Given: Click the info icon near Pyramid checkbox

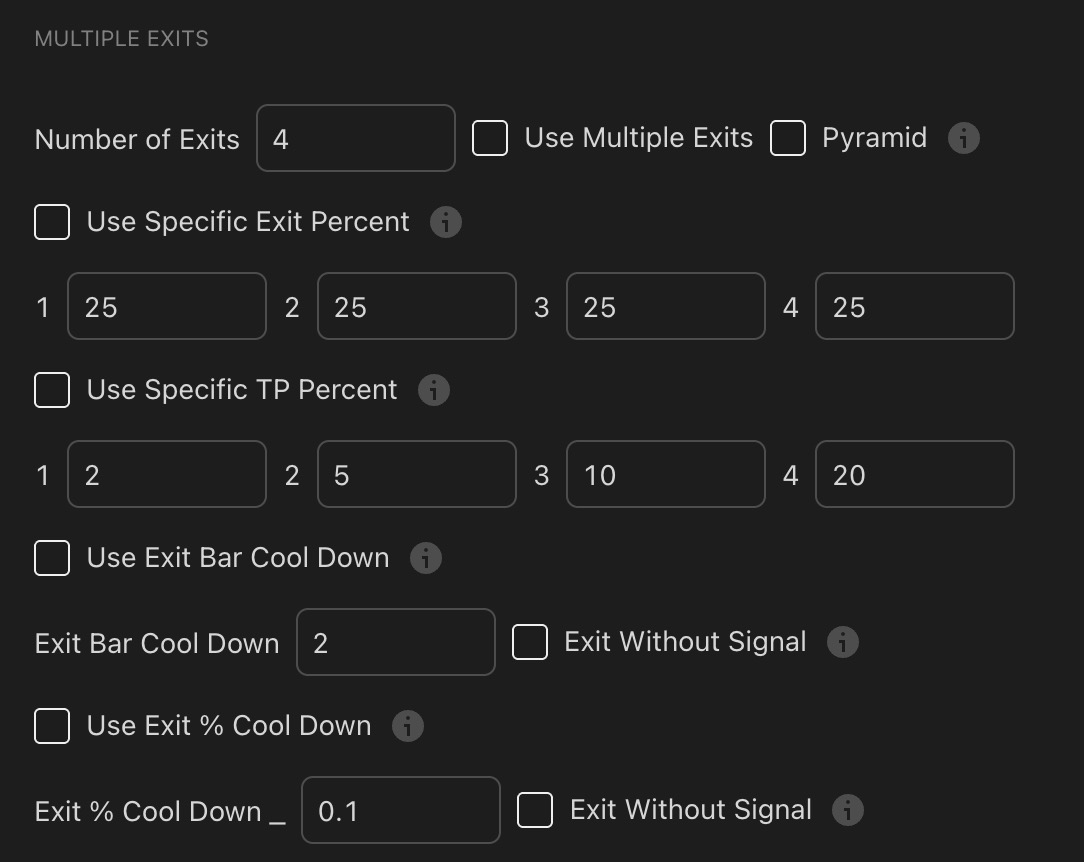Looking at the screenshot, I should 963,138.
